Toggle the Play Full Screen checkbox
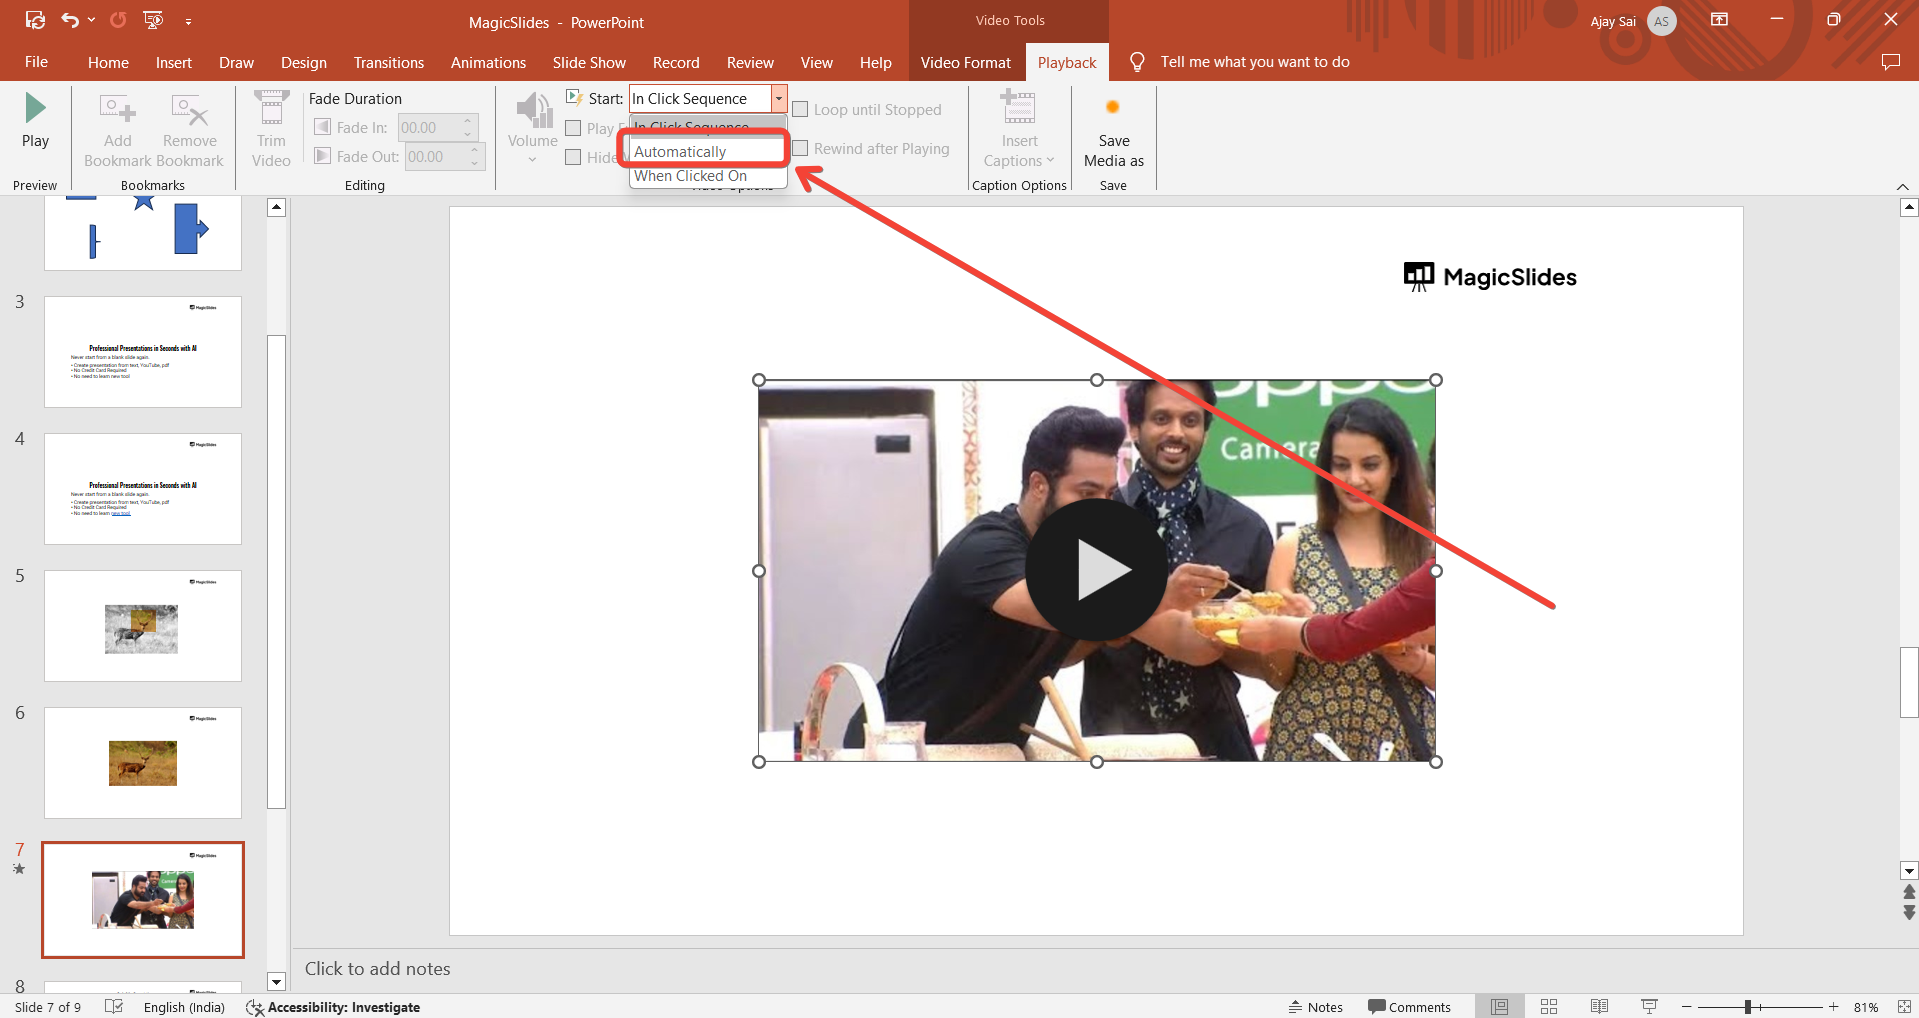Image resolution: width=1919 pixels, height=1018 pixels. pos(573,128)
